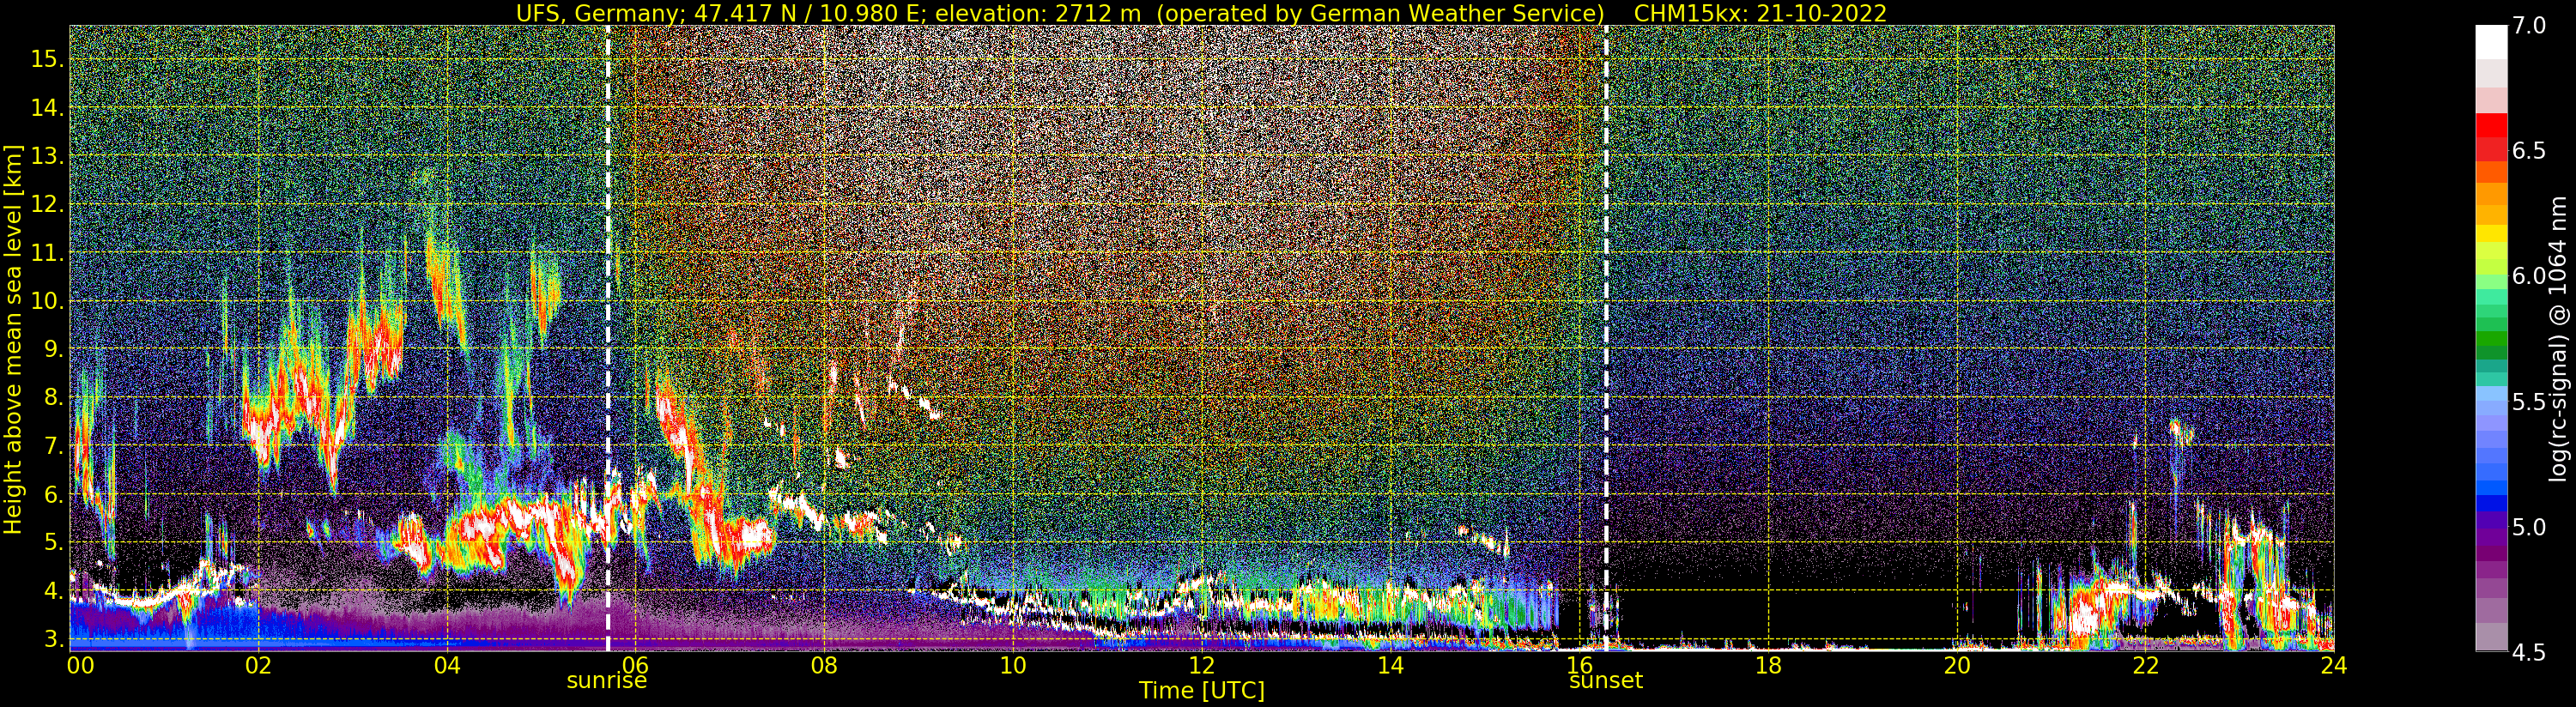The width and height of the screenshot is (2576, 707).
Task: Click the time tick label '18'
Action: tap(1768, 665)
